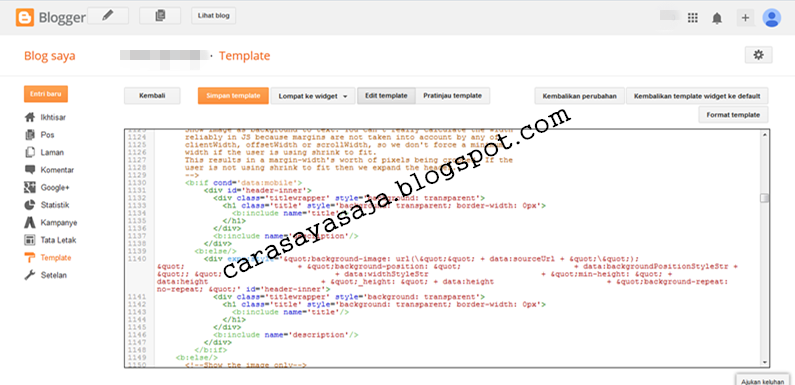Viewport: 795px width, 385px height.
Task: Click the Statistik pie chart icon
Action: coord(30,205)
